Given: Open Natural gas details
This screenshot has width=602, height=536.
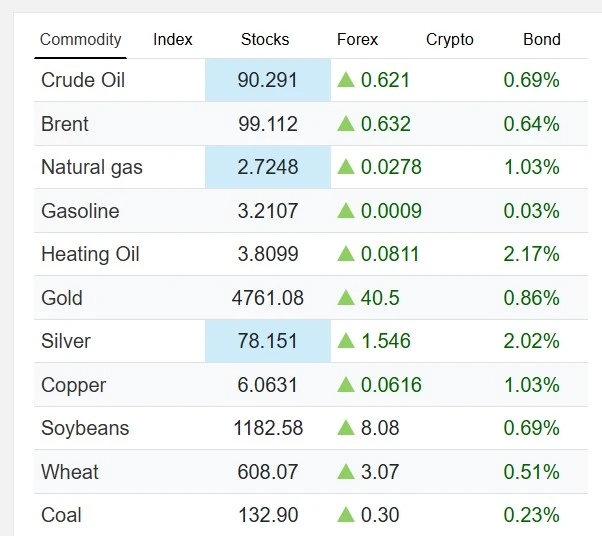Looking at the screenshot, I should point(92,168).
